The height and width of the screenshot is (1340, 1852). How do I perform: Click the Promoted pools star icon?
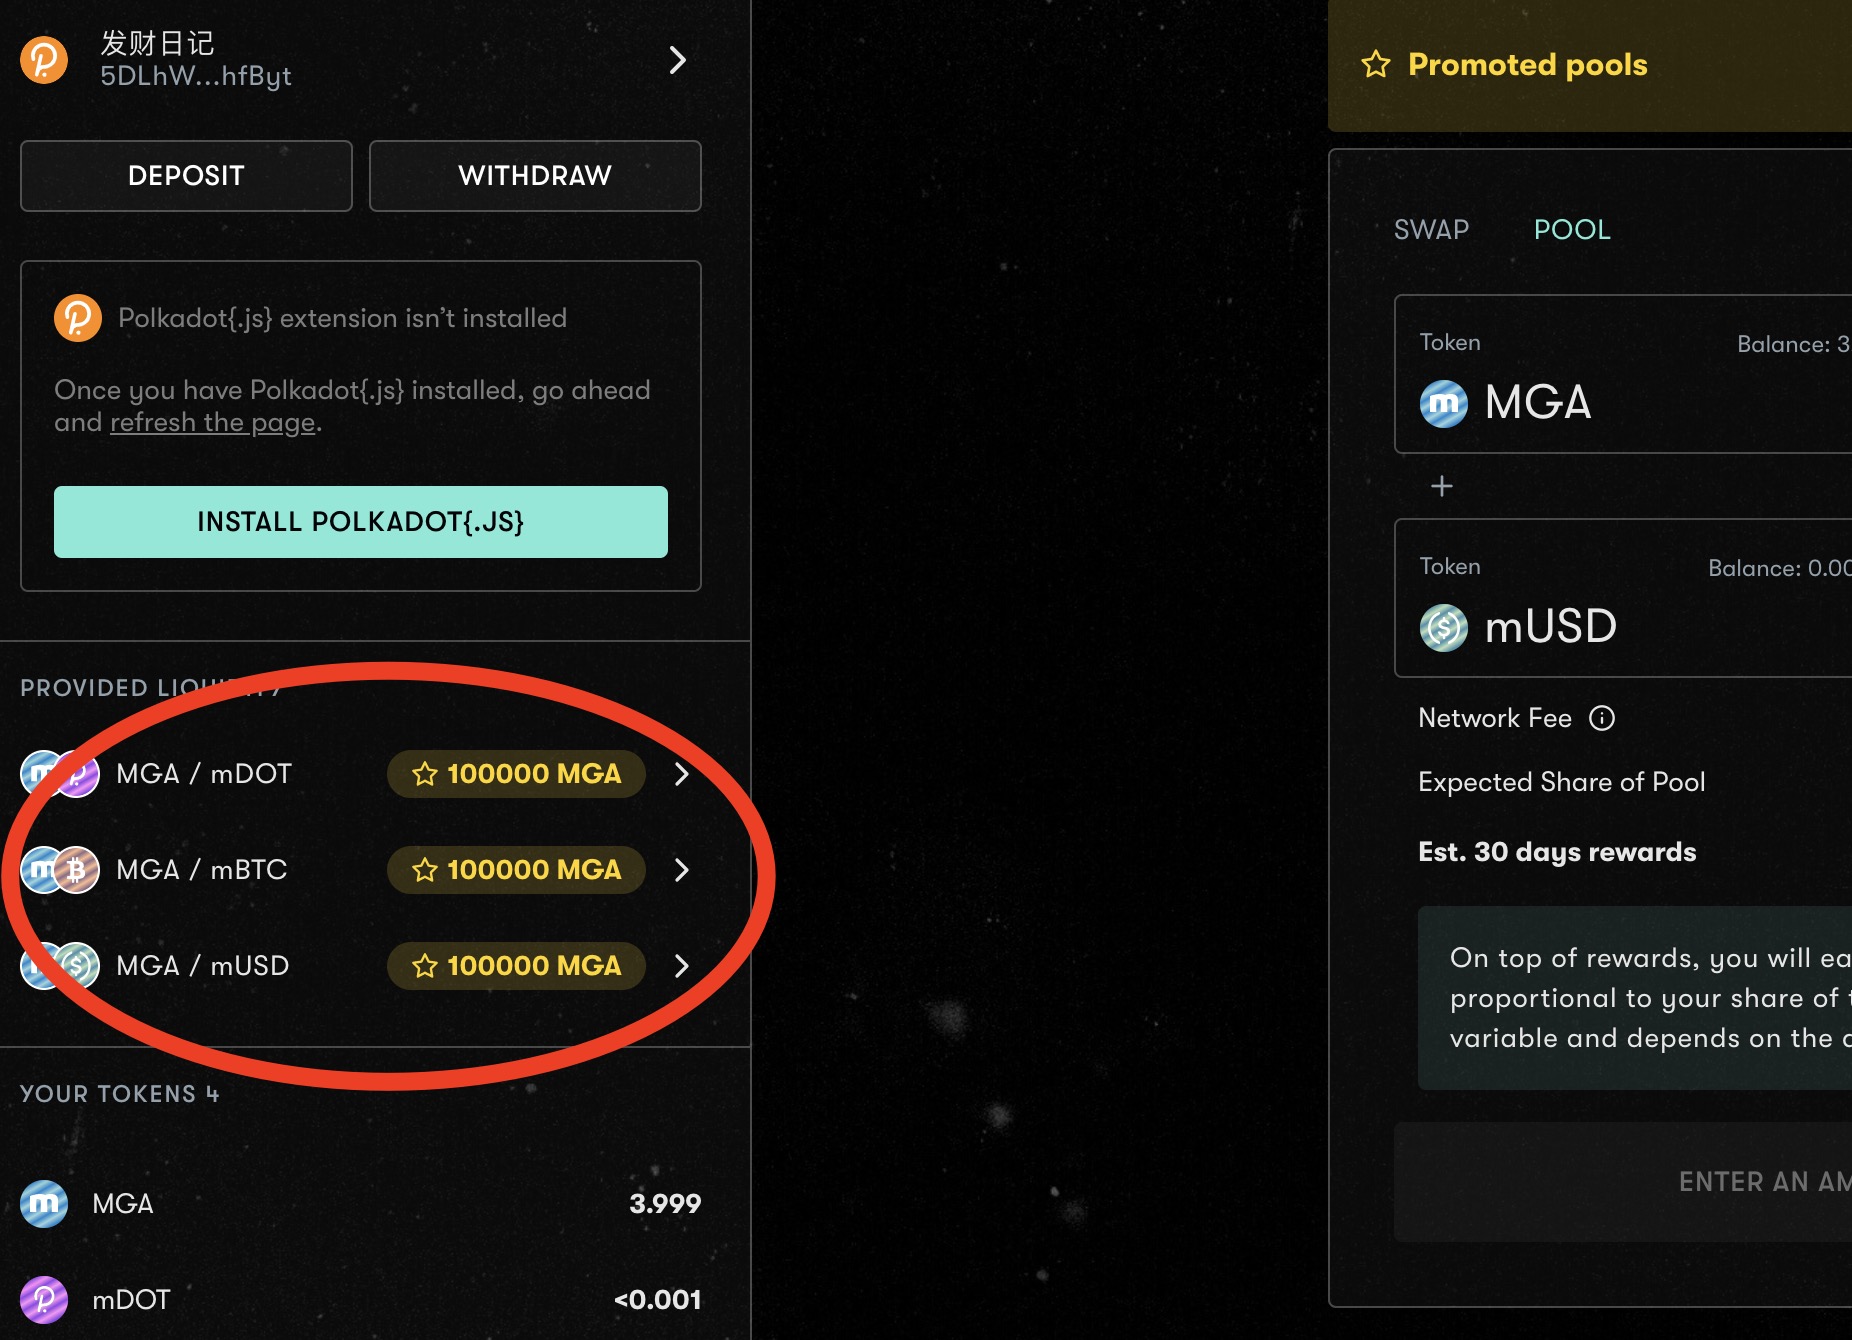point(1376,65)
